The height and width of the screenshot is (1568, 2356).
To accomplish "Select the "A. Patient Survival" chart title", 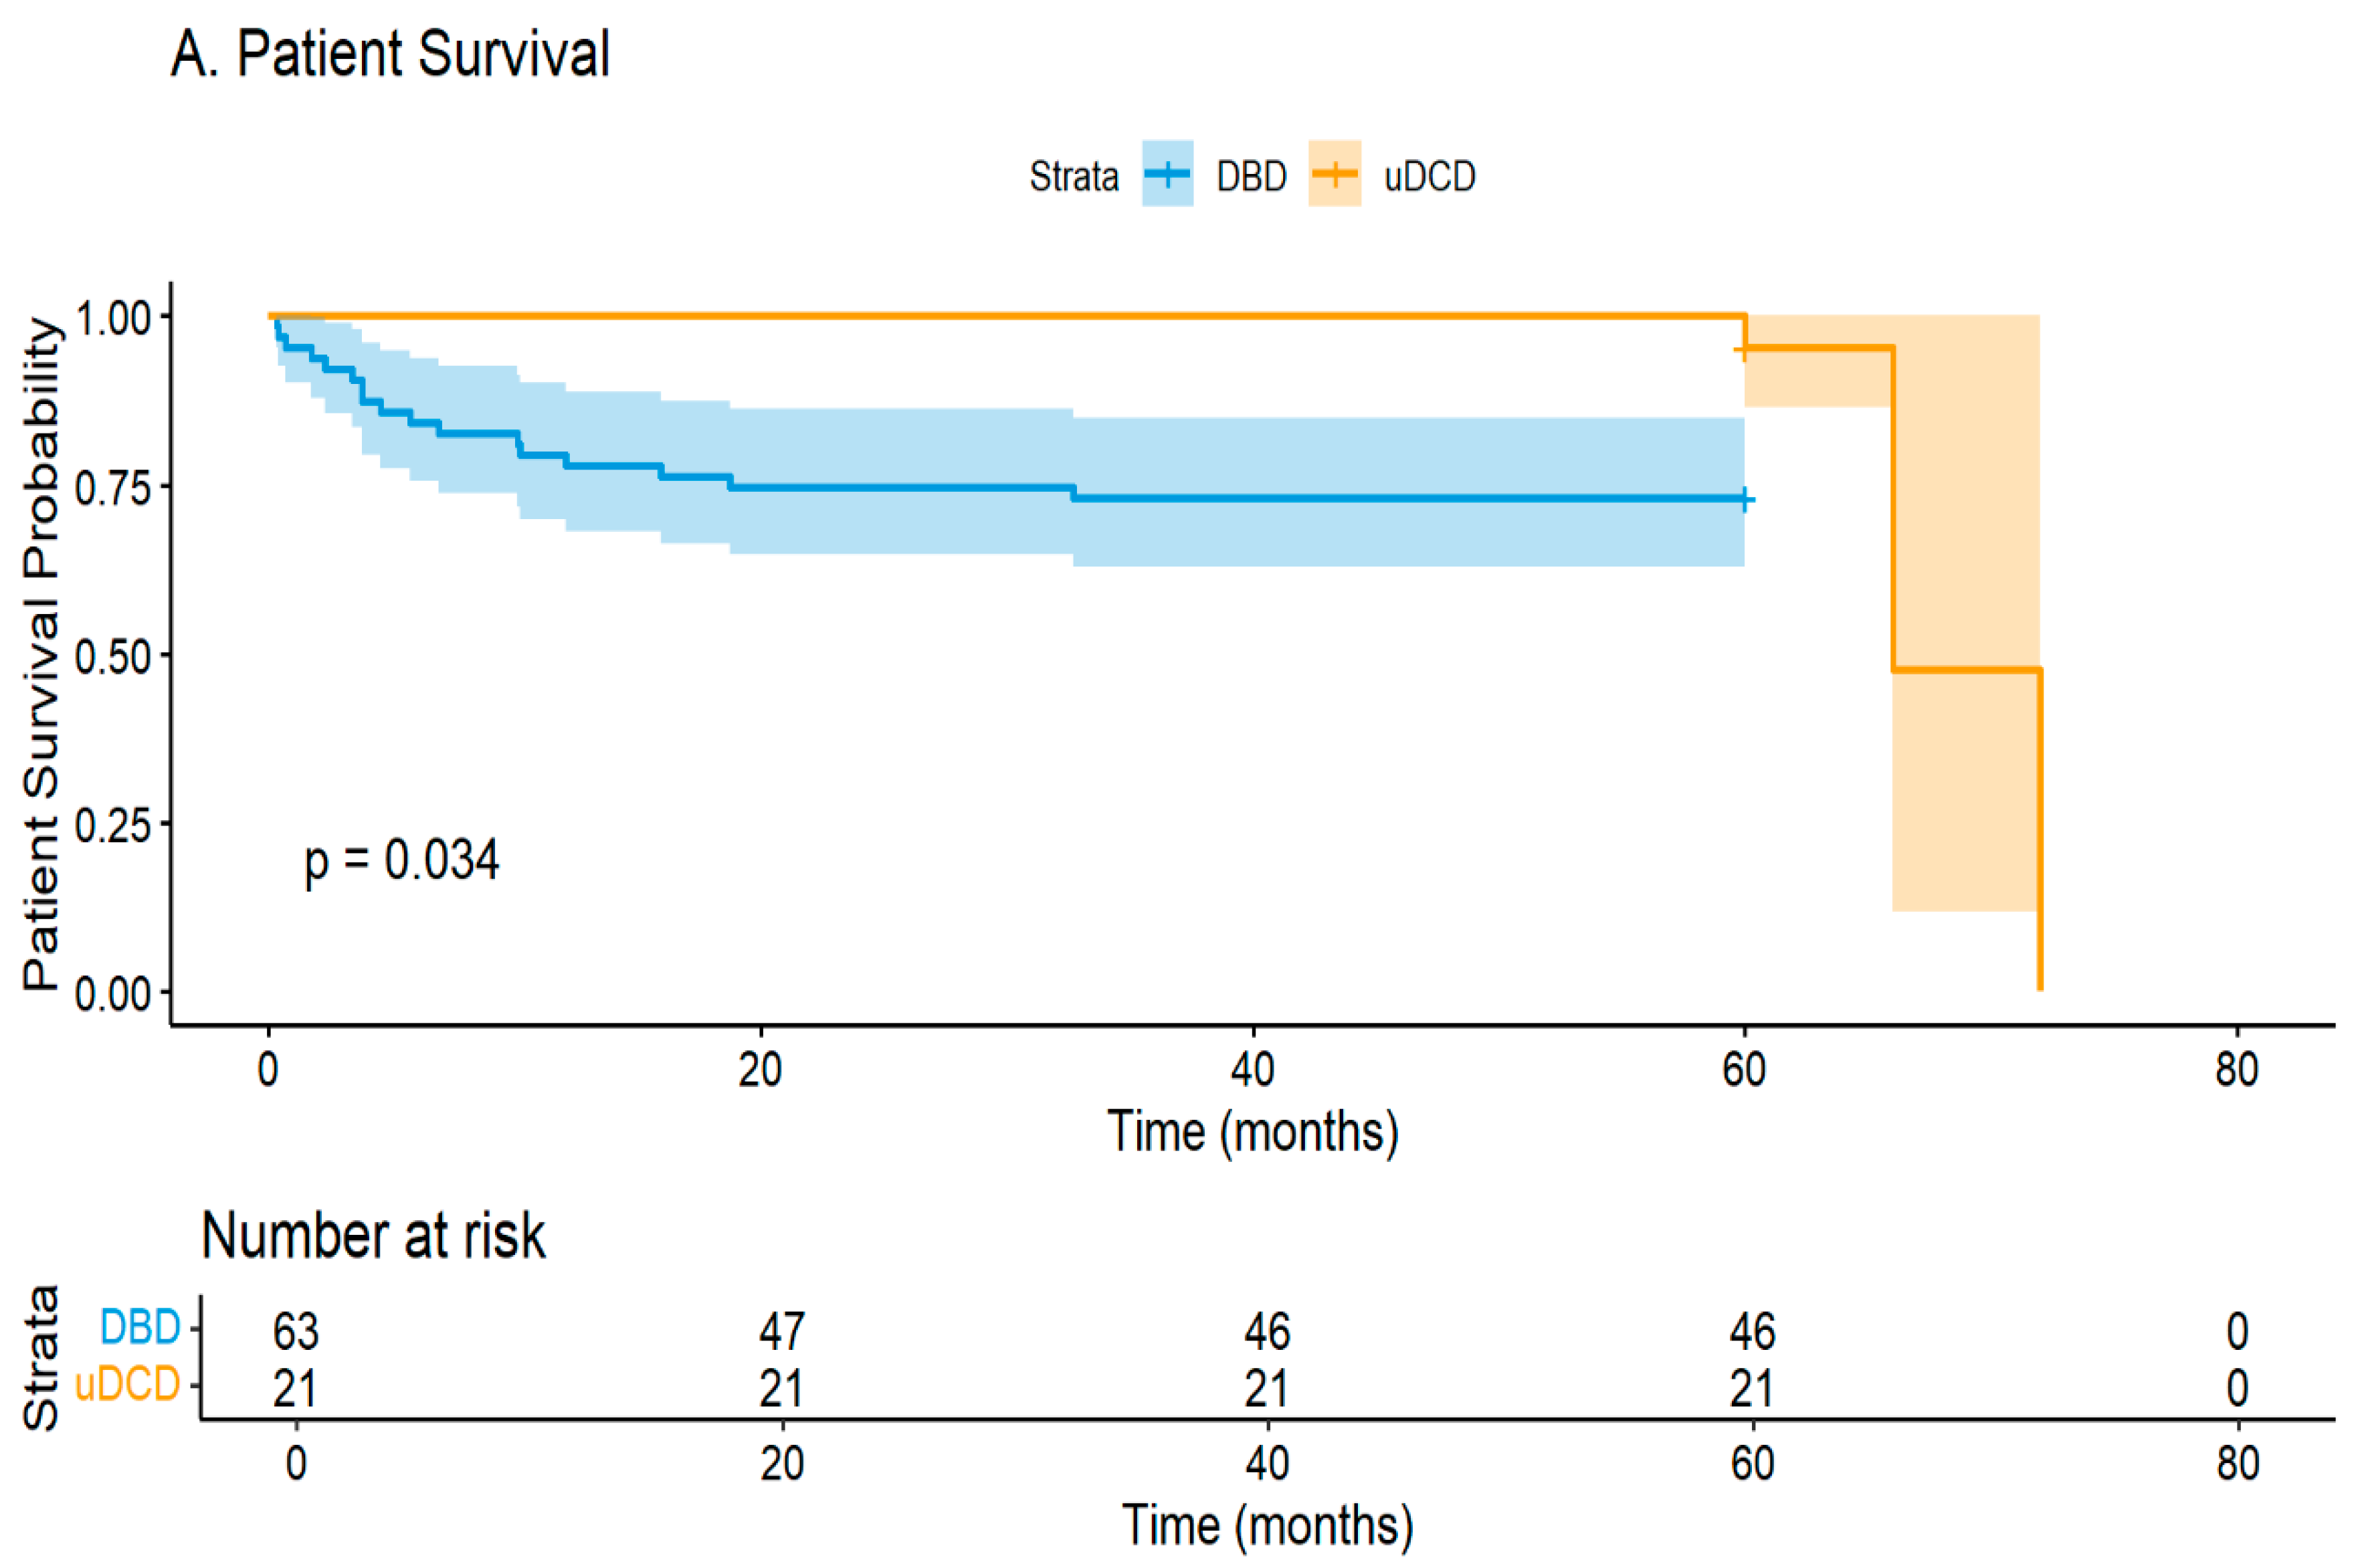I will 390,54.
